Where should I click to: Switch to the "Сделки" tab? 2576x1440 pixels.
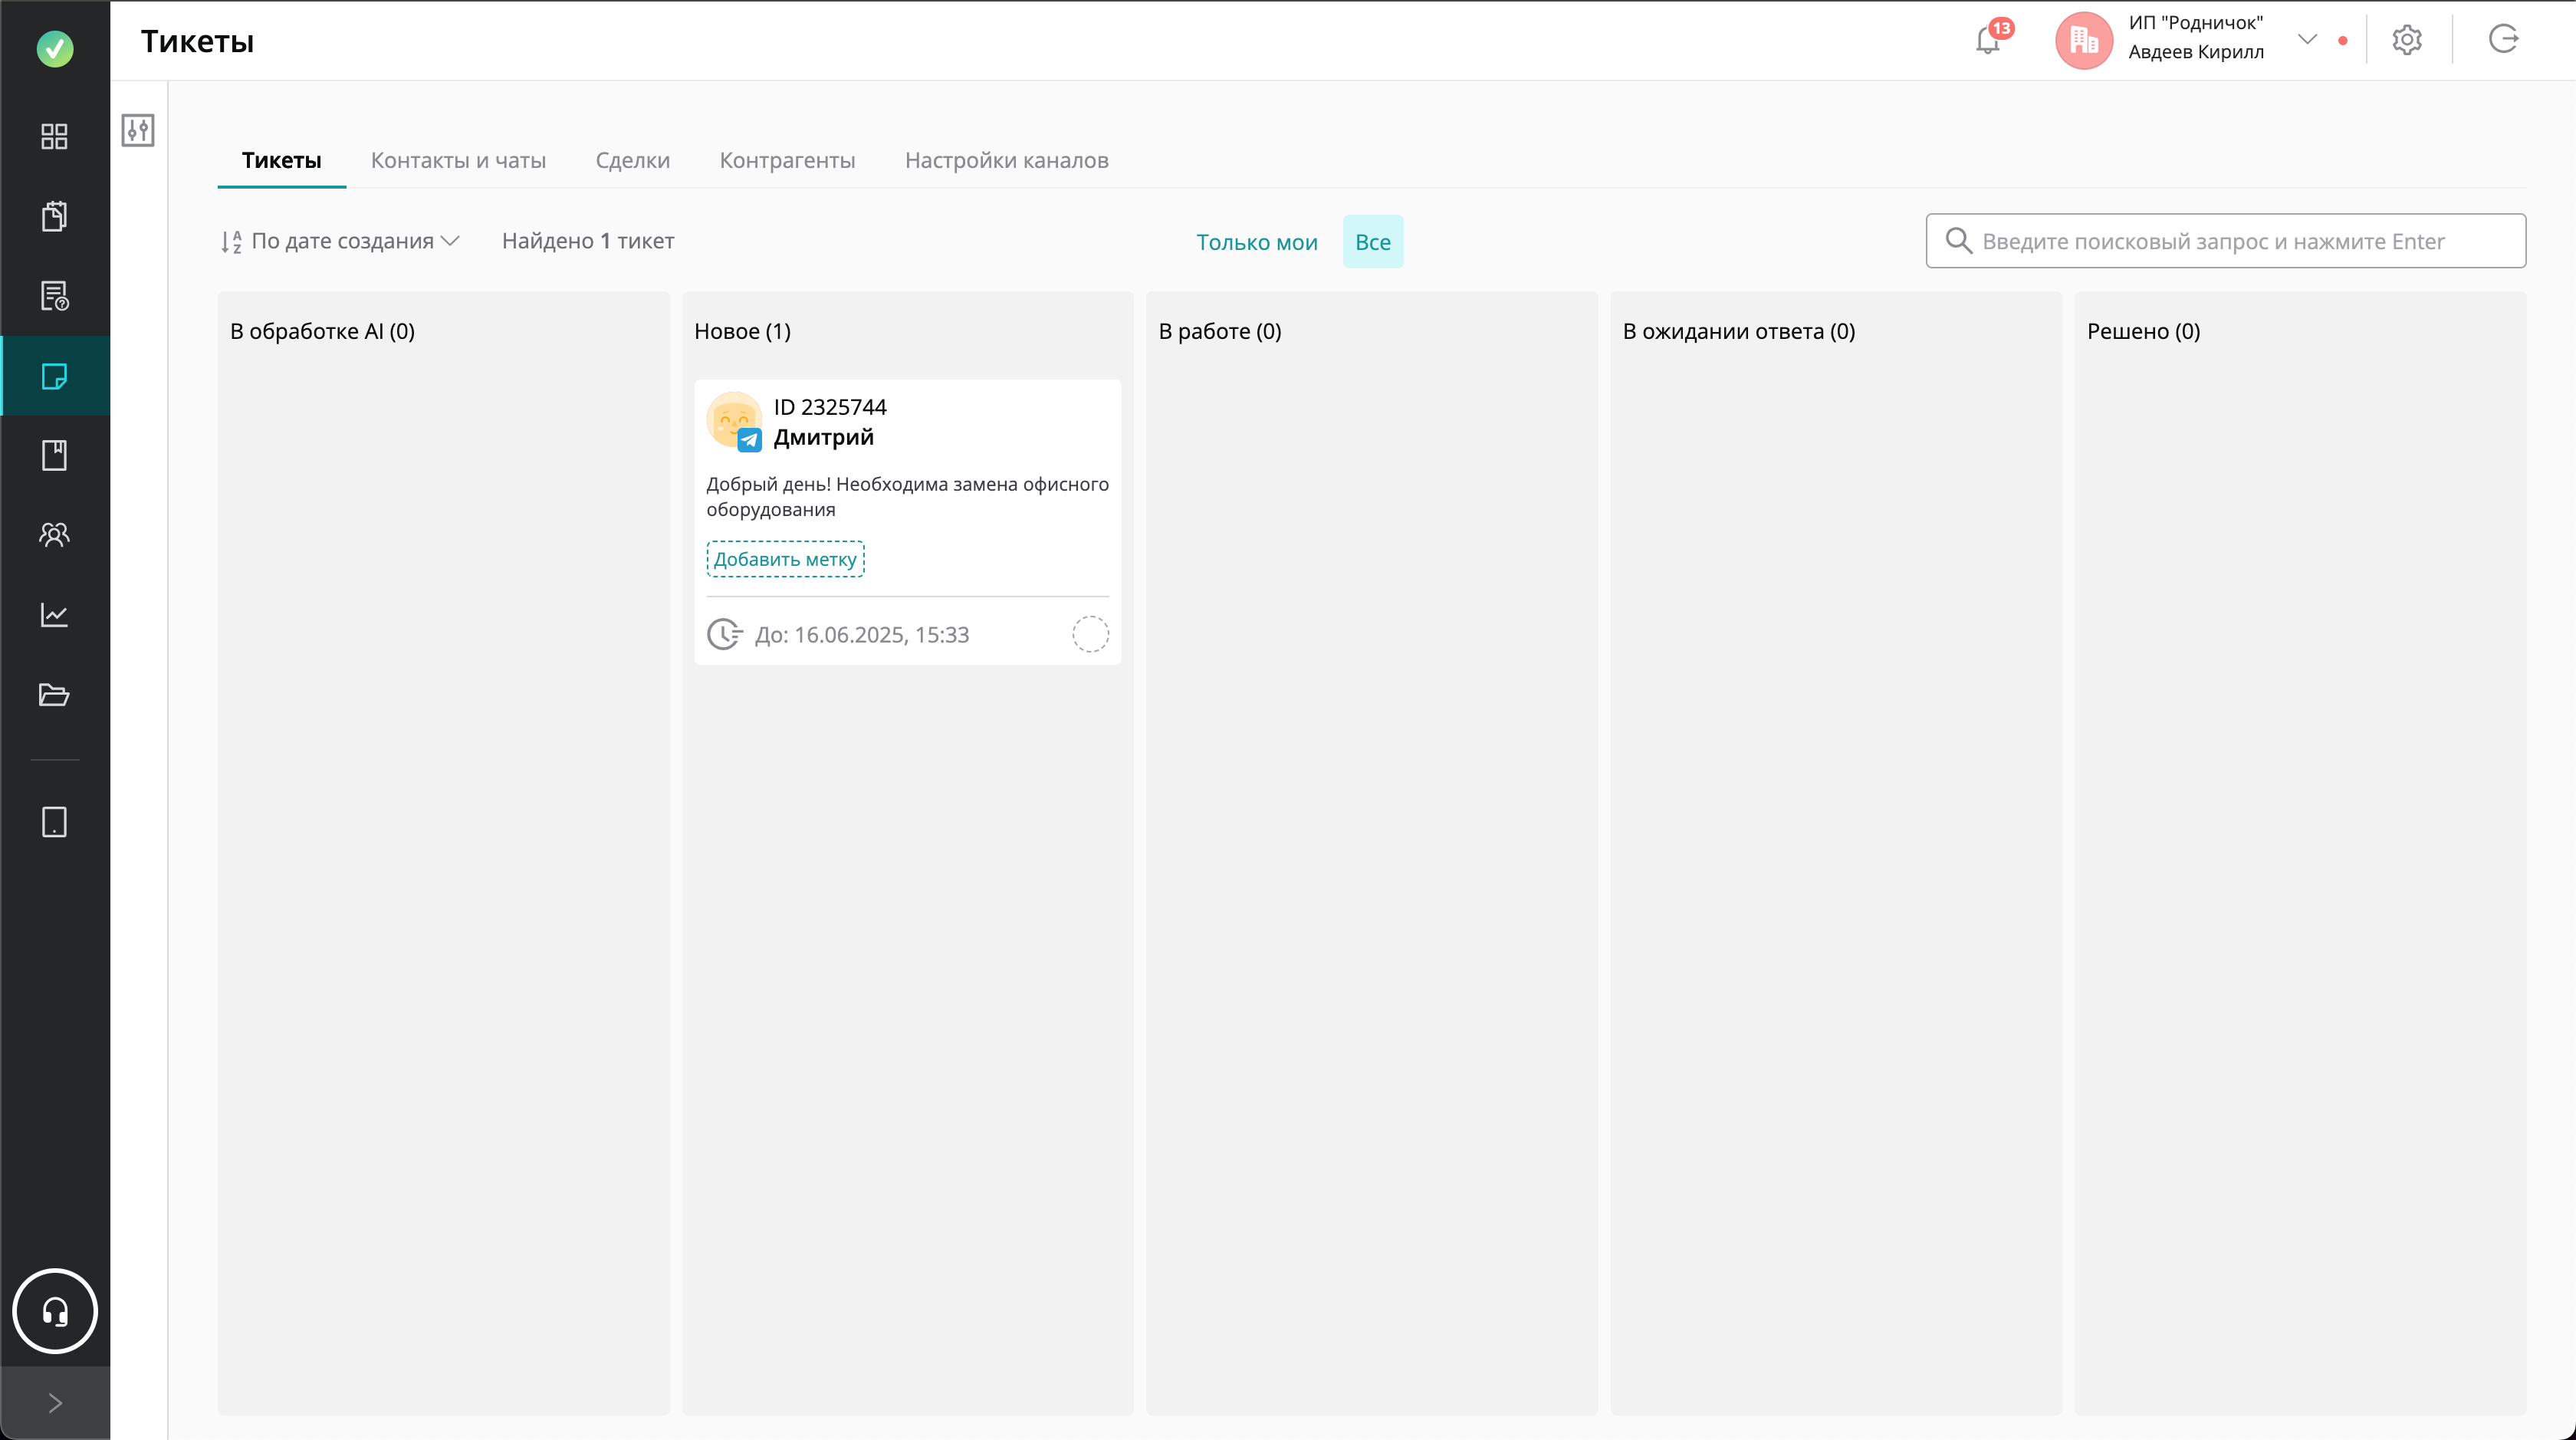[632, 160]
